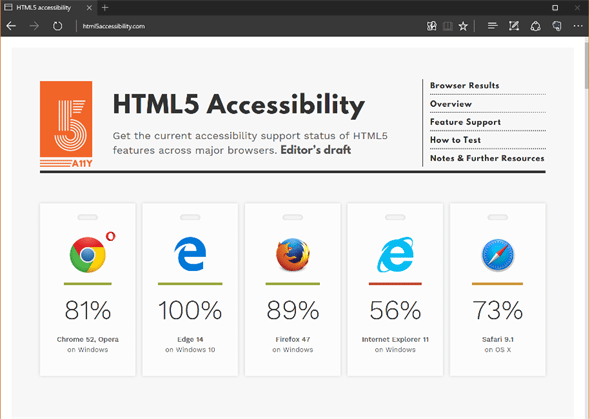
Task: Open the More (three dots) menu
Action: point(578,26)
